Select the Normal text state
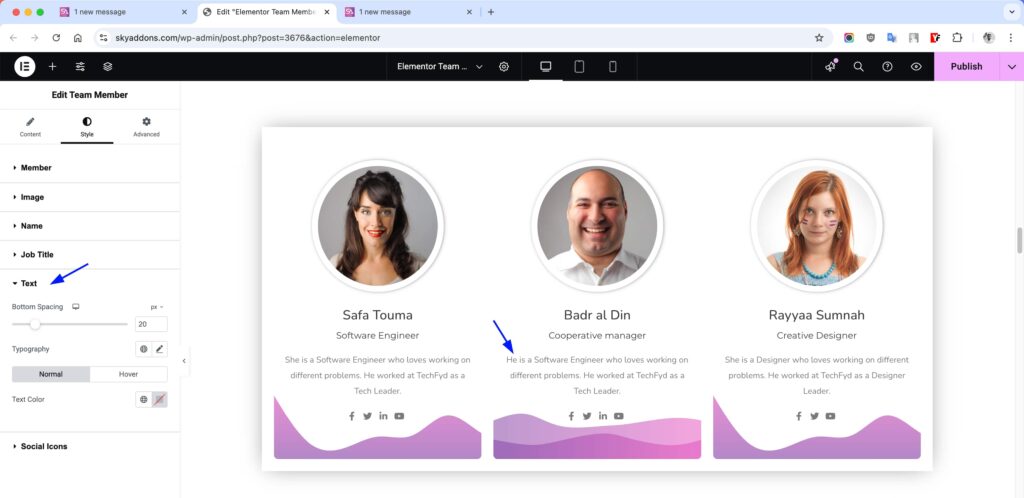 coord(51,374)
